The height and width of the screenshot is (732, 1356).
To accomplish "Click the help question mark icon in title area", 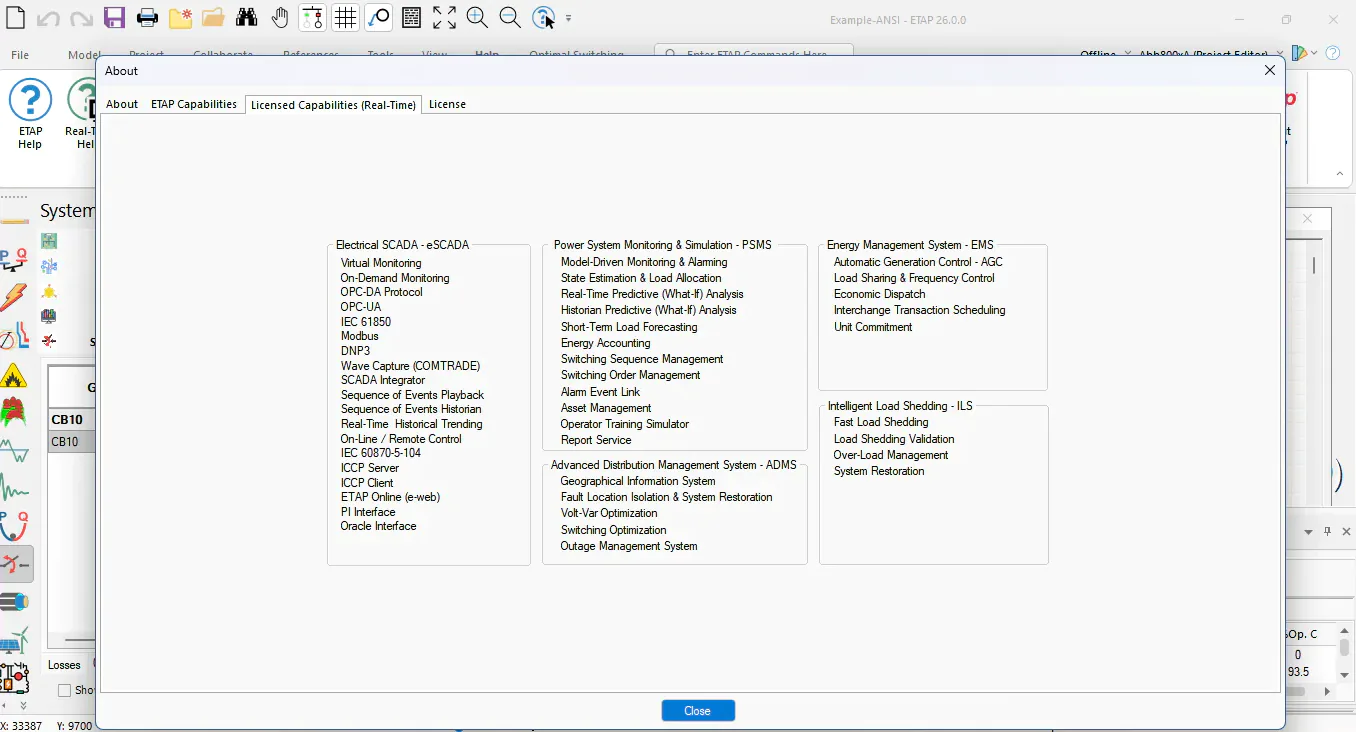I will (x=1333, y=53).
